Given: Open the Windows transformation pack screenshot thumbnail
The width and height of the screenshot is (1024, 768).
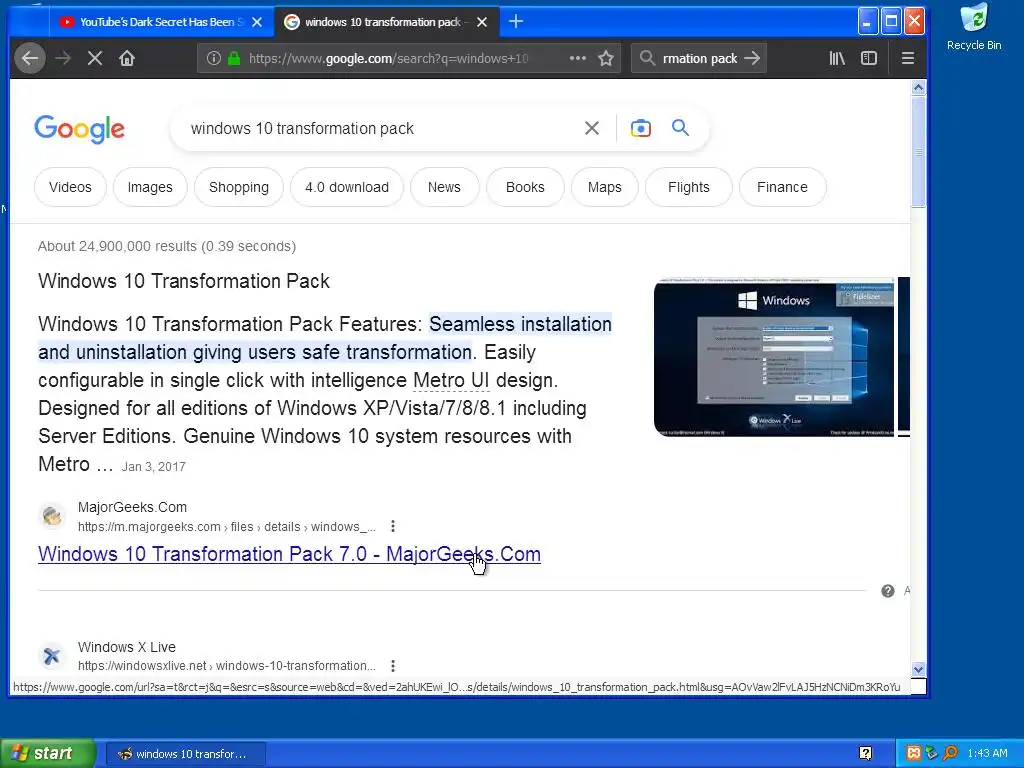Looking at the screenshot, I should (x=774, y=357).
